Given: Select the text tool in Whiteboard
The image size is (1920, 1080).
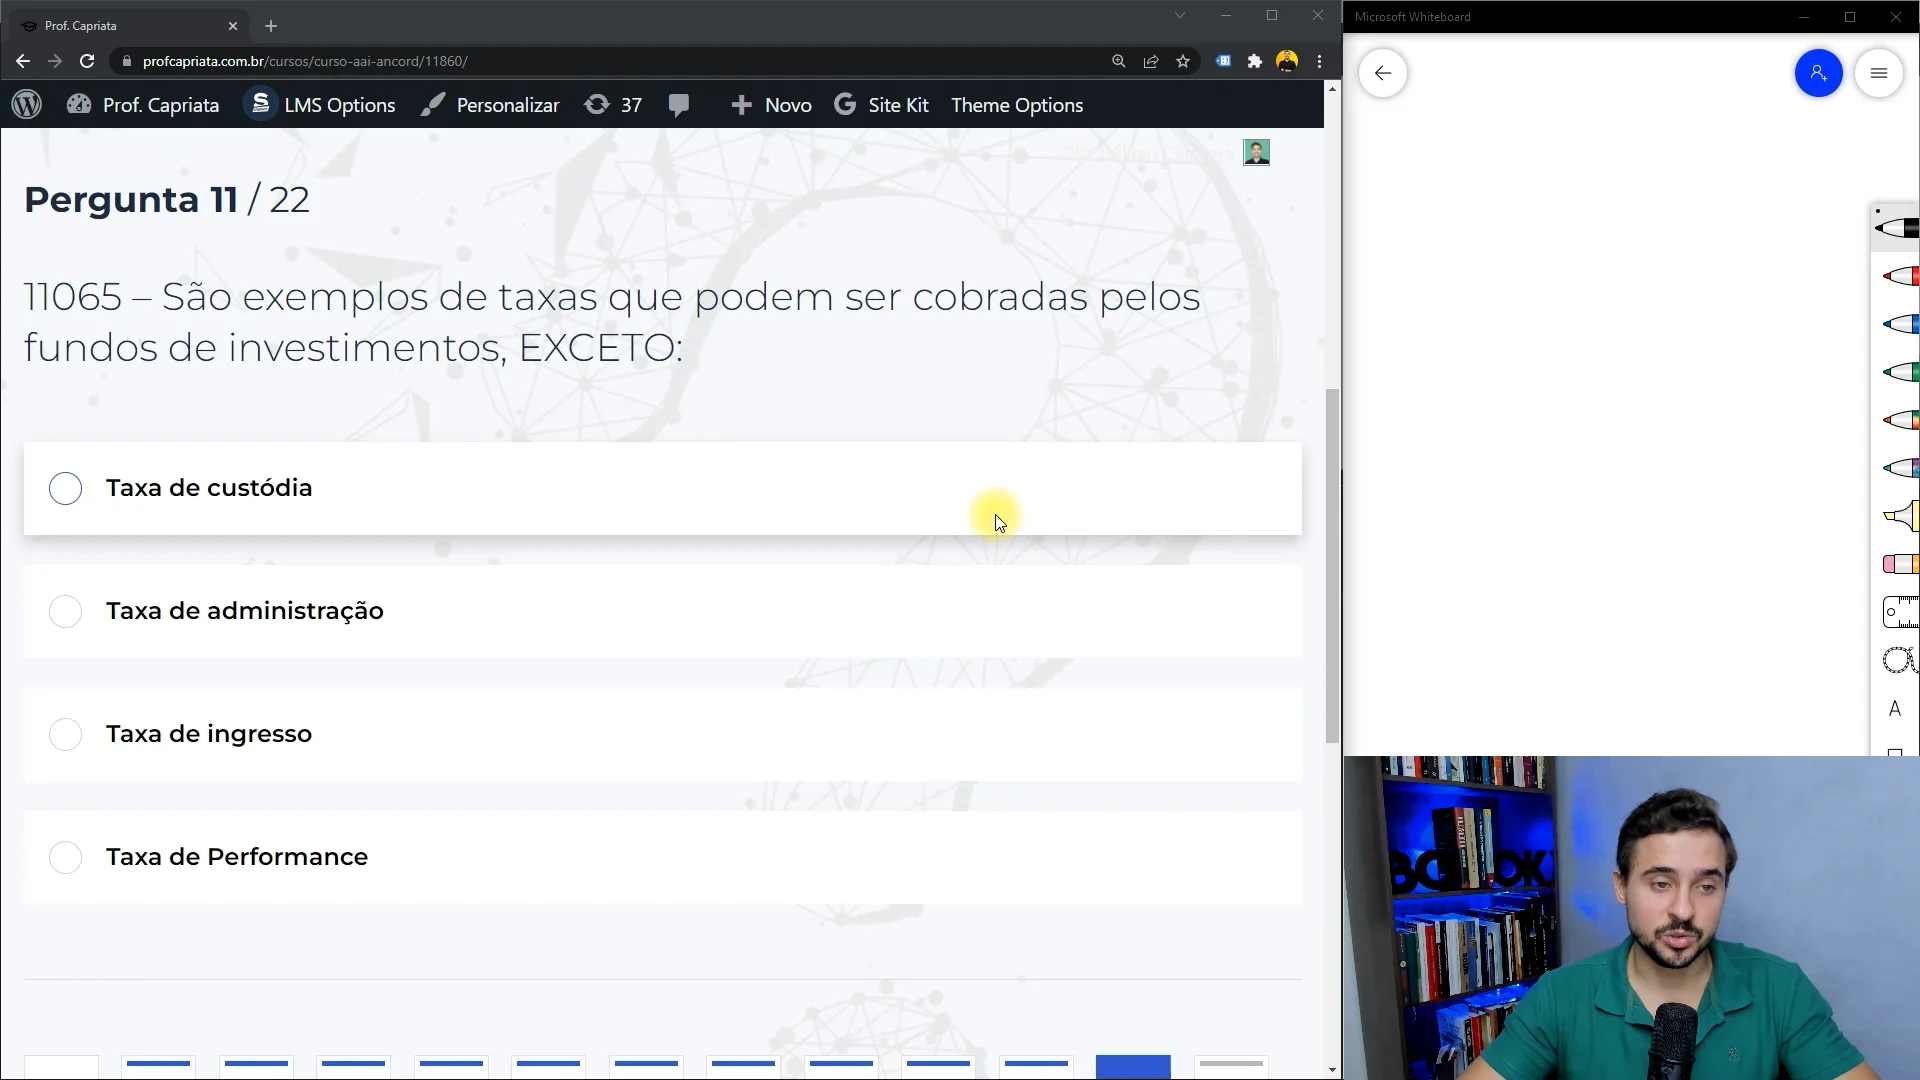Looking at the screenshot, I should point(1894,709).
